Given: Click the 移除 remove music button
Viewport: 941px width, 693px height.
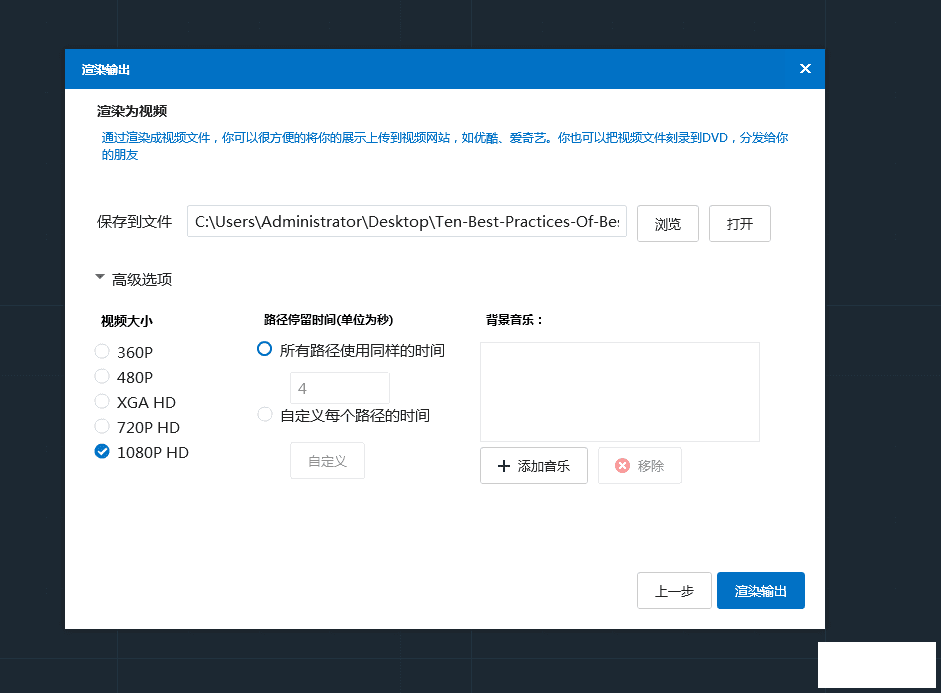Looking at the screenshot, I should point(640,466).
